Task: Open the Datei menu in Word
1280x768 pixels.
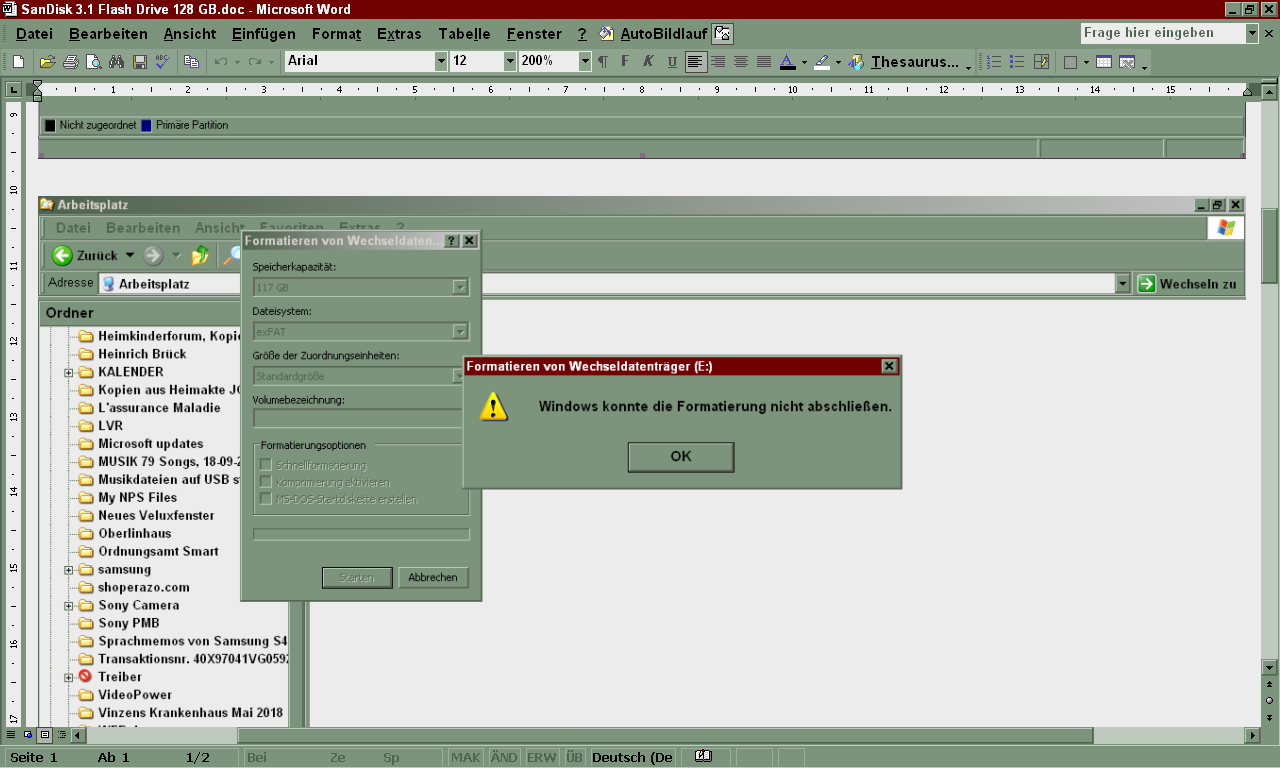Action: 34,34
